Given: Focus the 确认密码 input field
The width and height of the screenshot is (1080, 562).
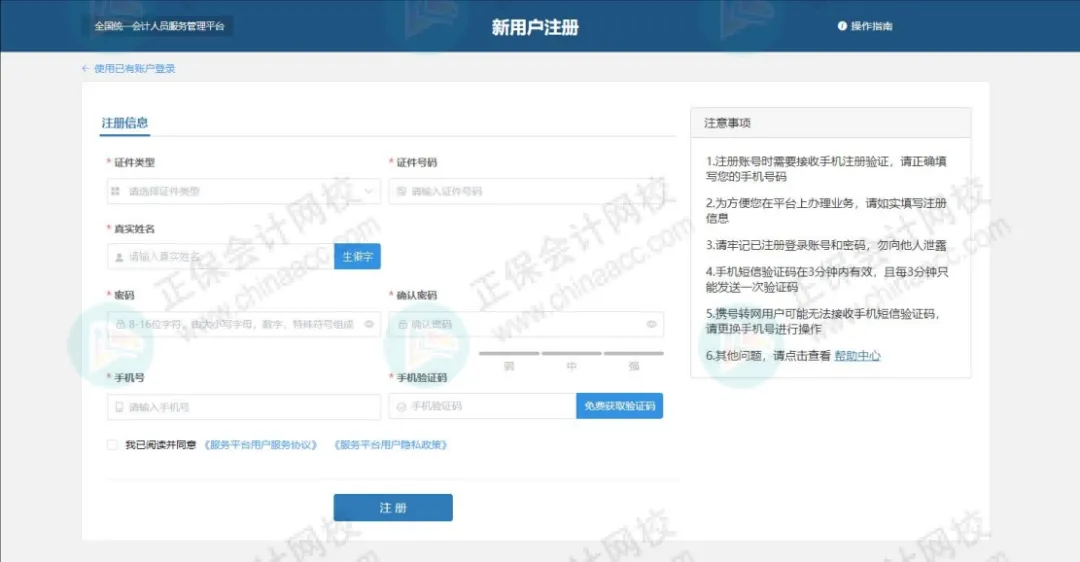Looking at the screenshot, I should tap(526, 324).
